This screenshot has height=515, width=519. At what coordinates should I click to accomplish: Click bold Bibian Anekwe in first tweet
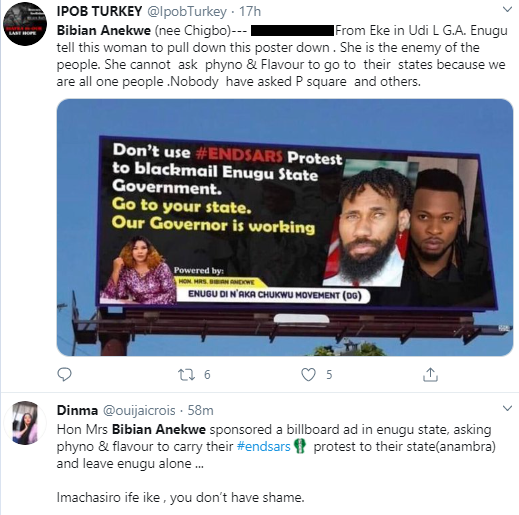click(x=104, y=30)
